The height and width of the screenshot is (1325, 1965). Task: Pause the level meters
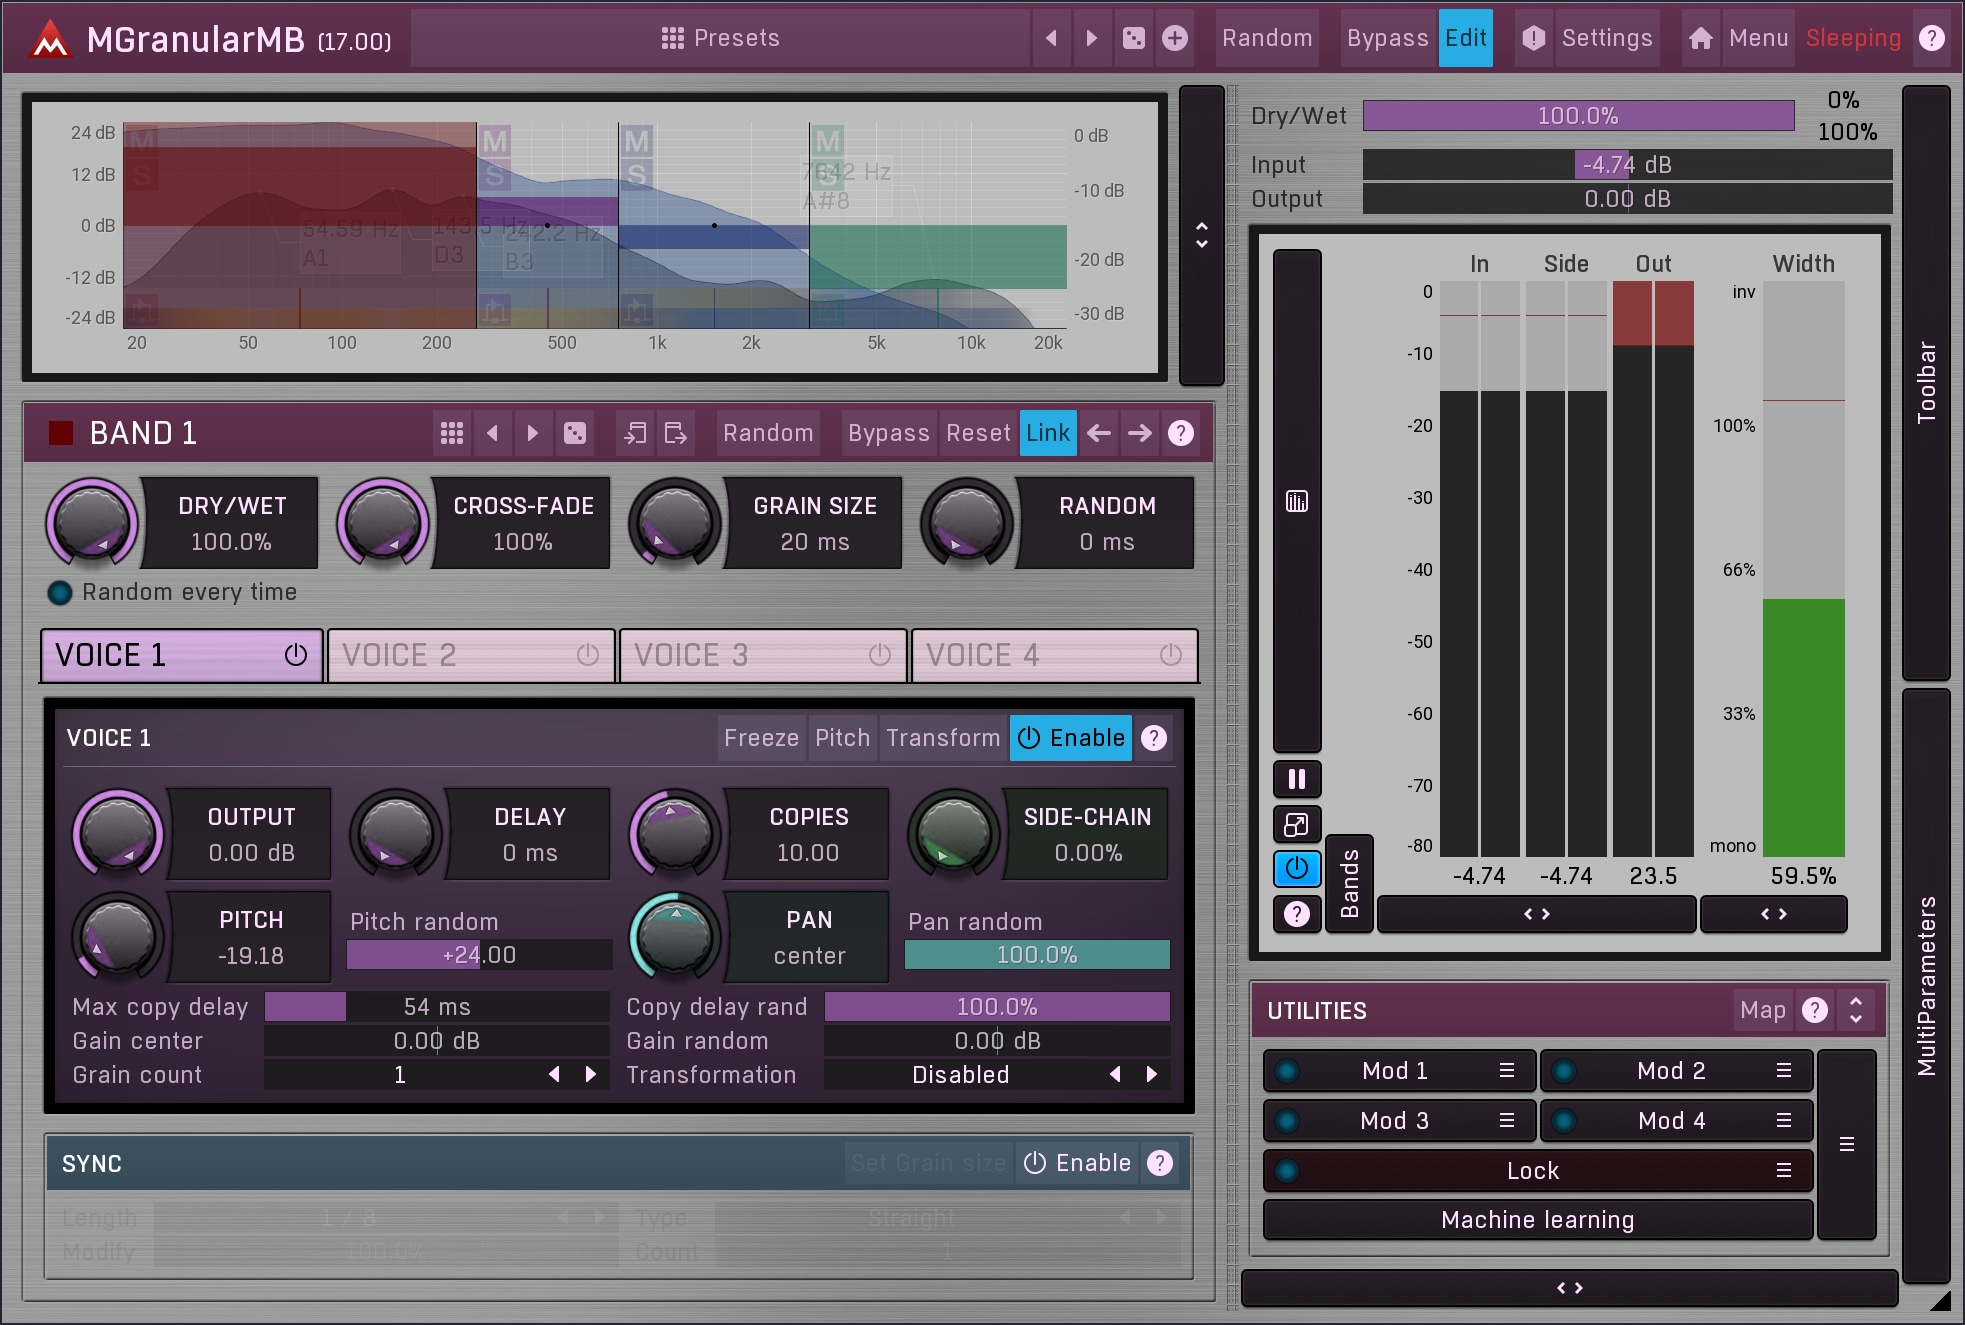tap(1297, 779)
